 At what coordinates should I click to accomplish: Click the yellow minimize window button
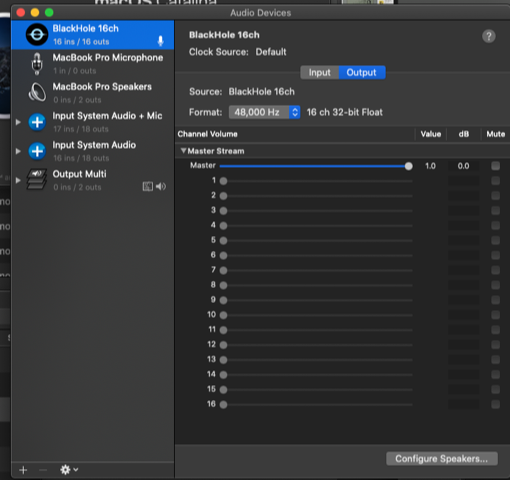[x=35, y=13]
